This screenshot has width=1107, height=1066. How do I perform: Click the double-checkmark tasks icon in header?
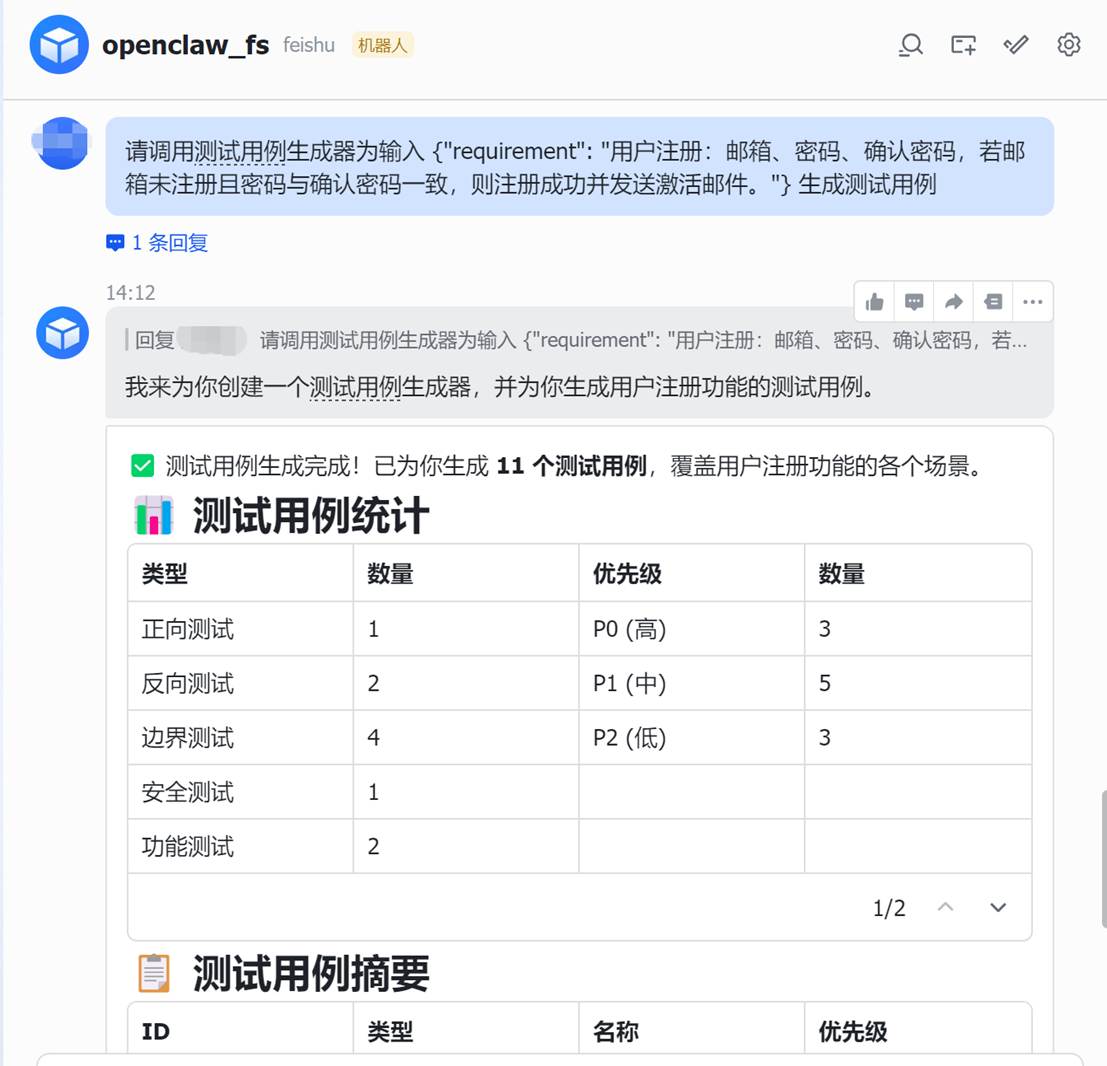coord(1016,45)
